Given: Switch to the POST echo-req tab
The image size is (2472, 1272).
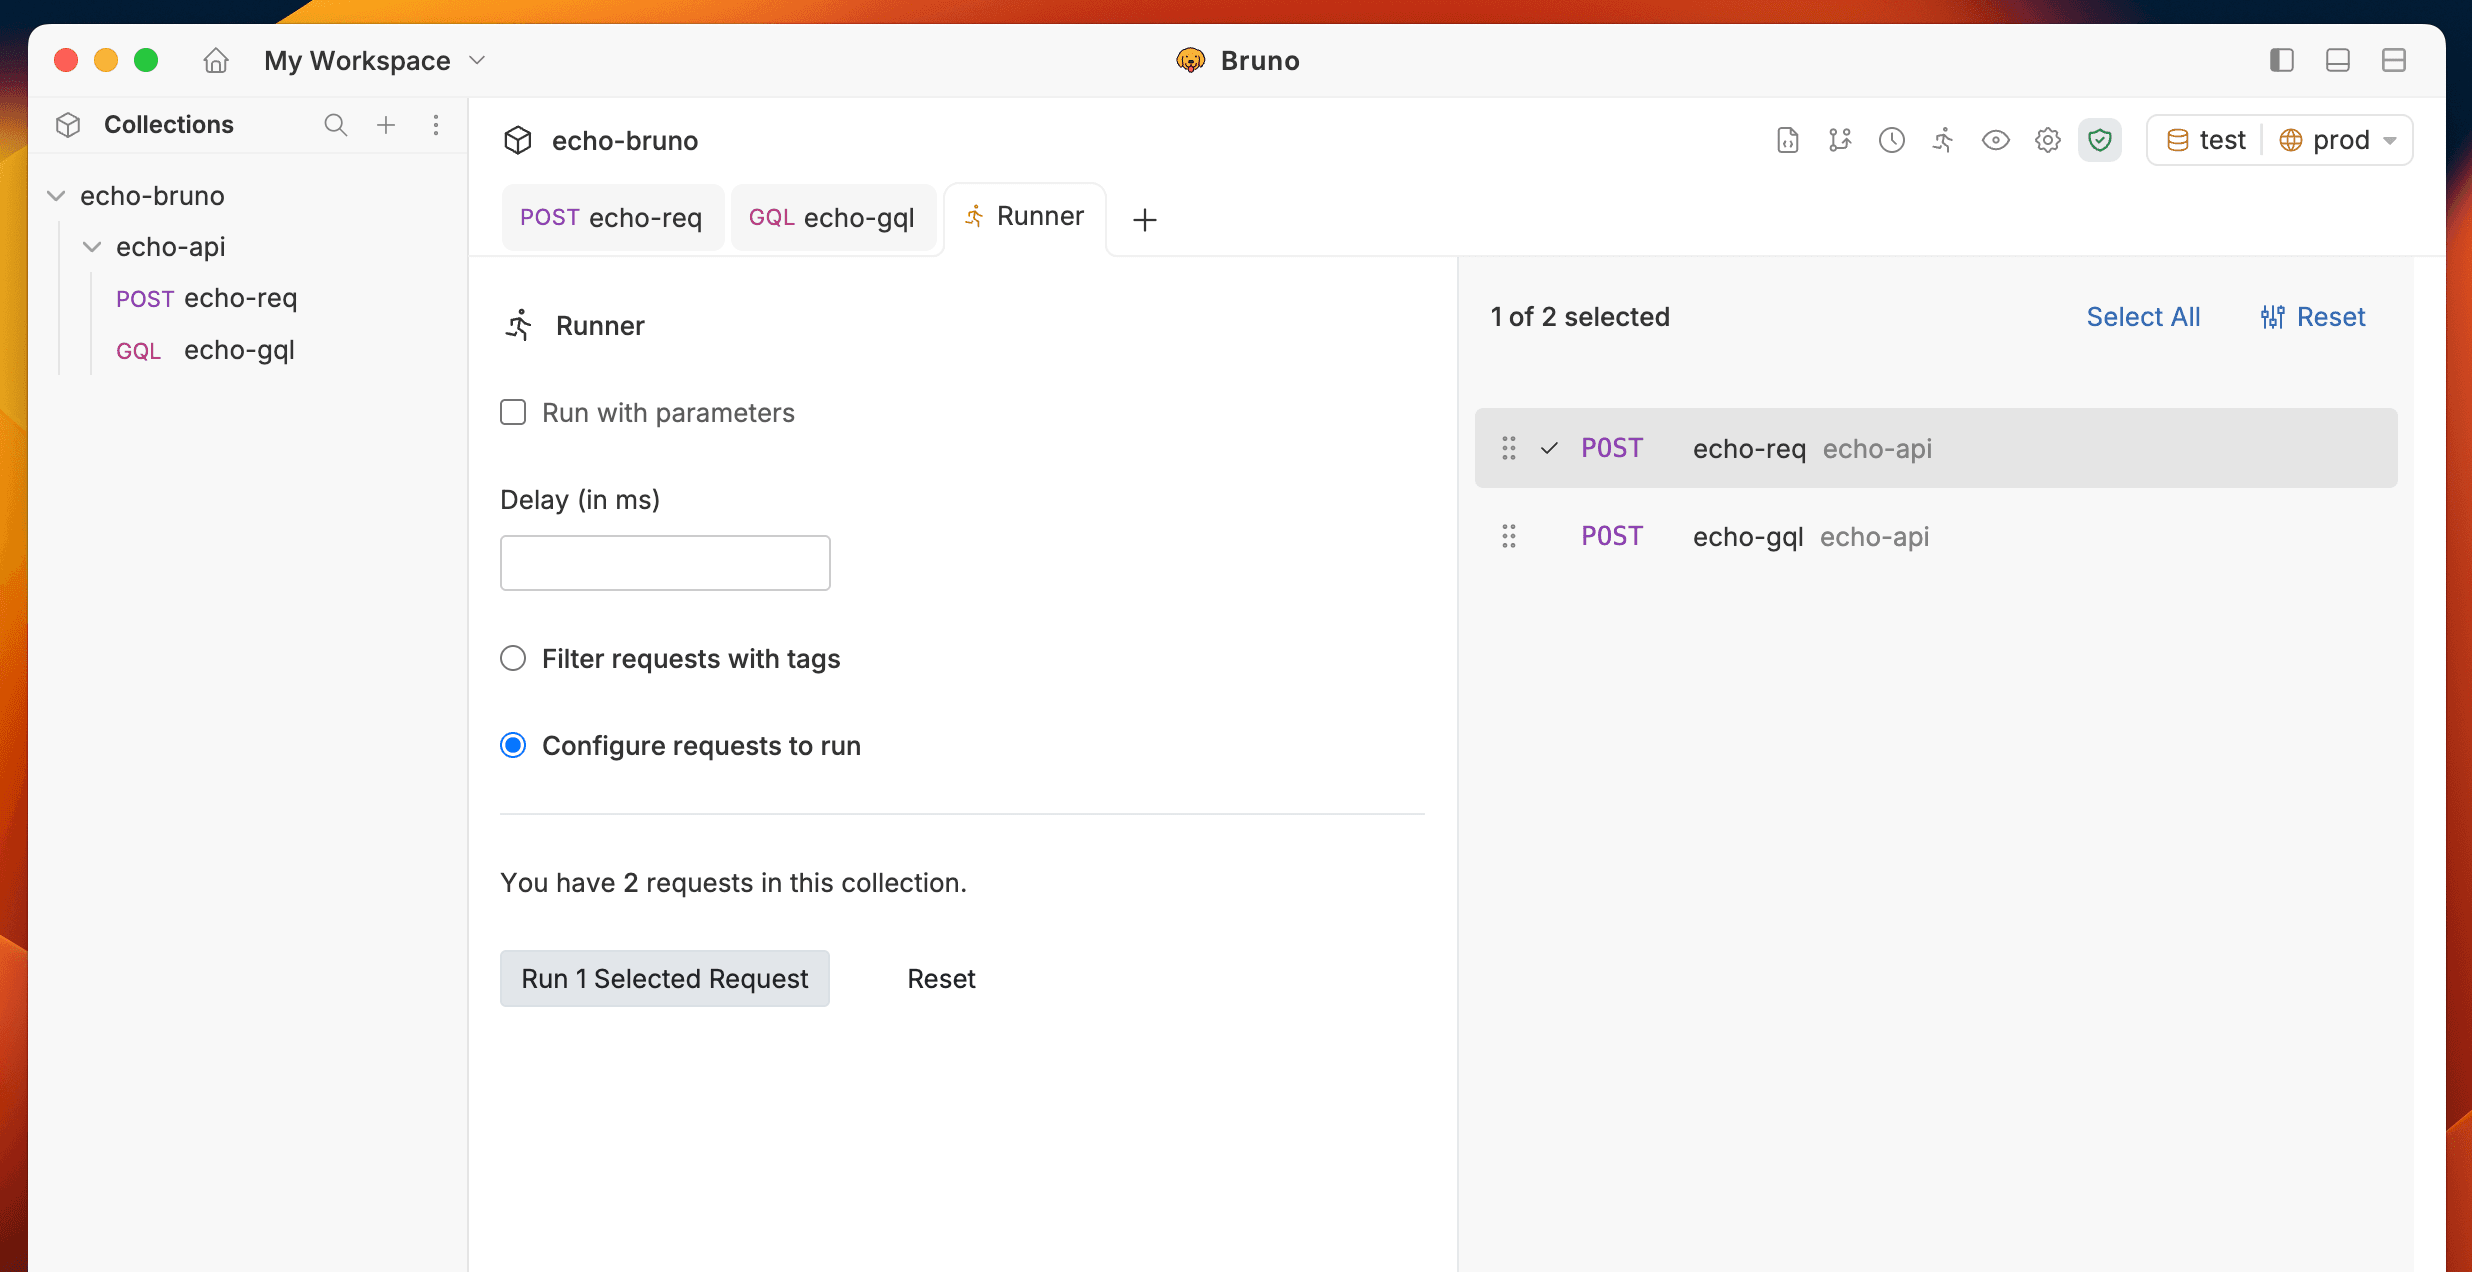Looking at the screenshot, I should click(x=611, y=218).
